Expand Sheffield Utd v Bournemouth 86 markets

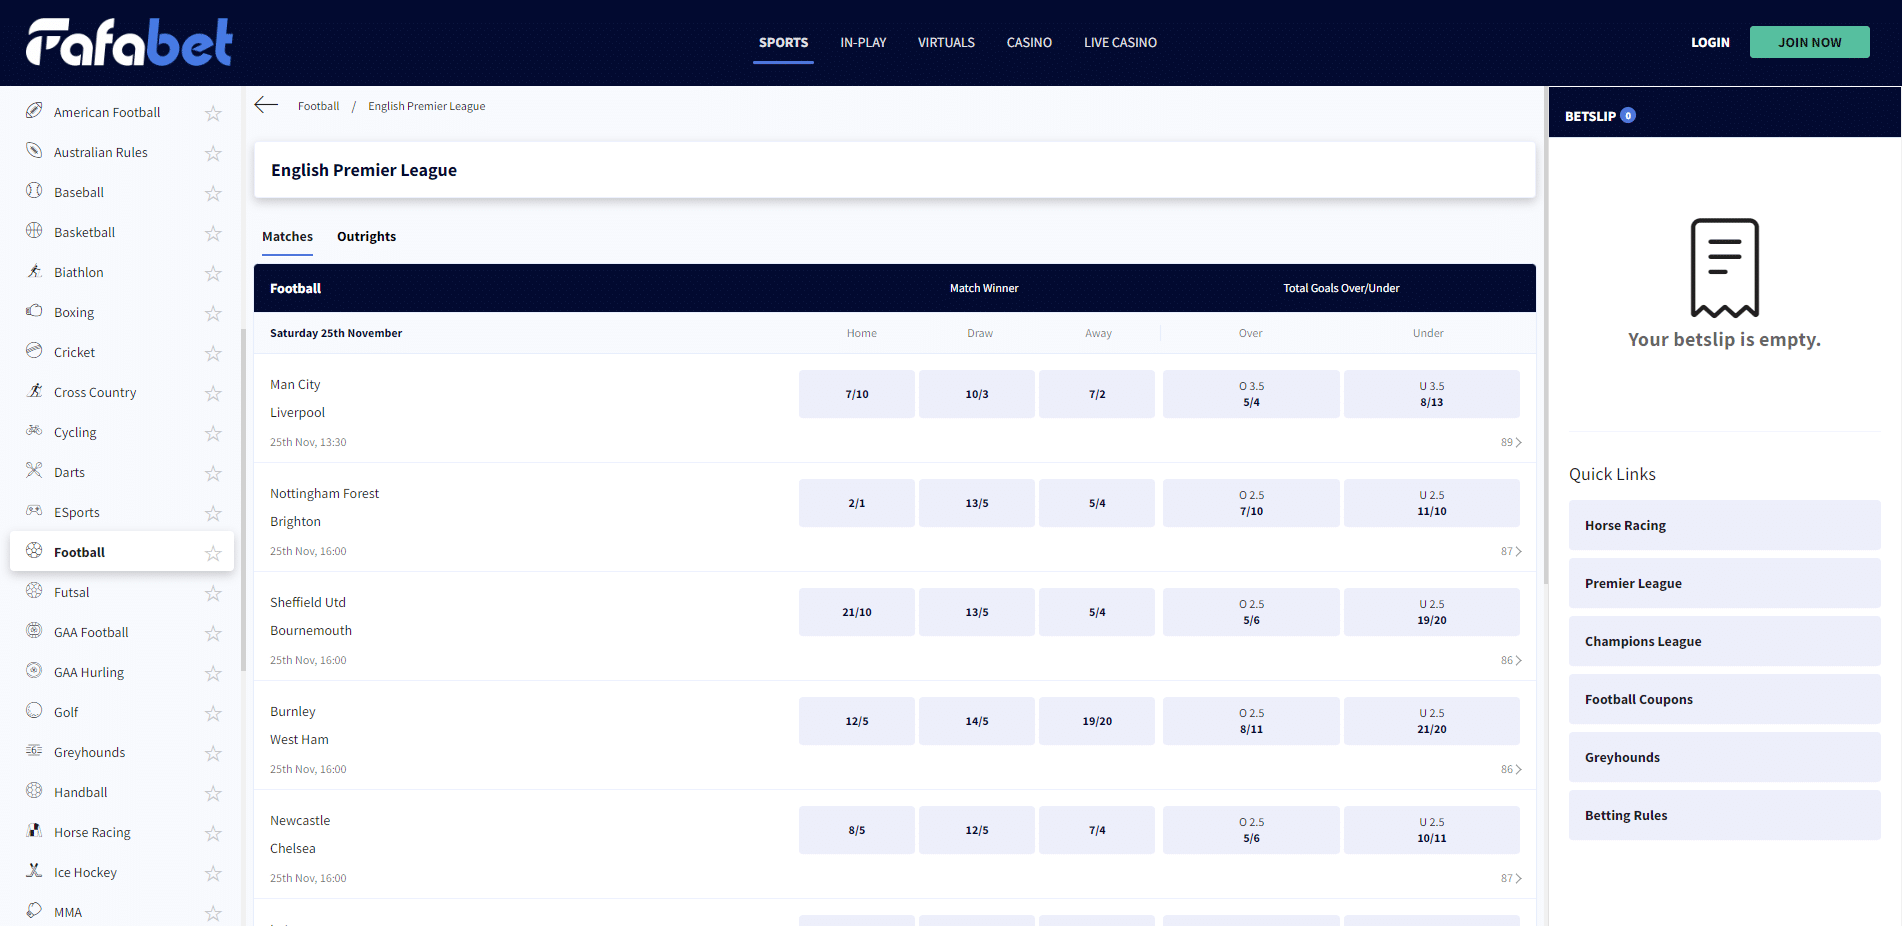pyautogui.click(x=1511, y=660)
